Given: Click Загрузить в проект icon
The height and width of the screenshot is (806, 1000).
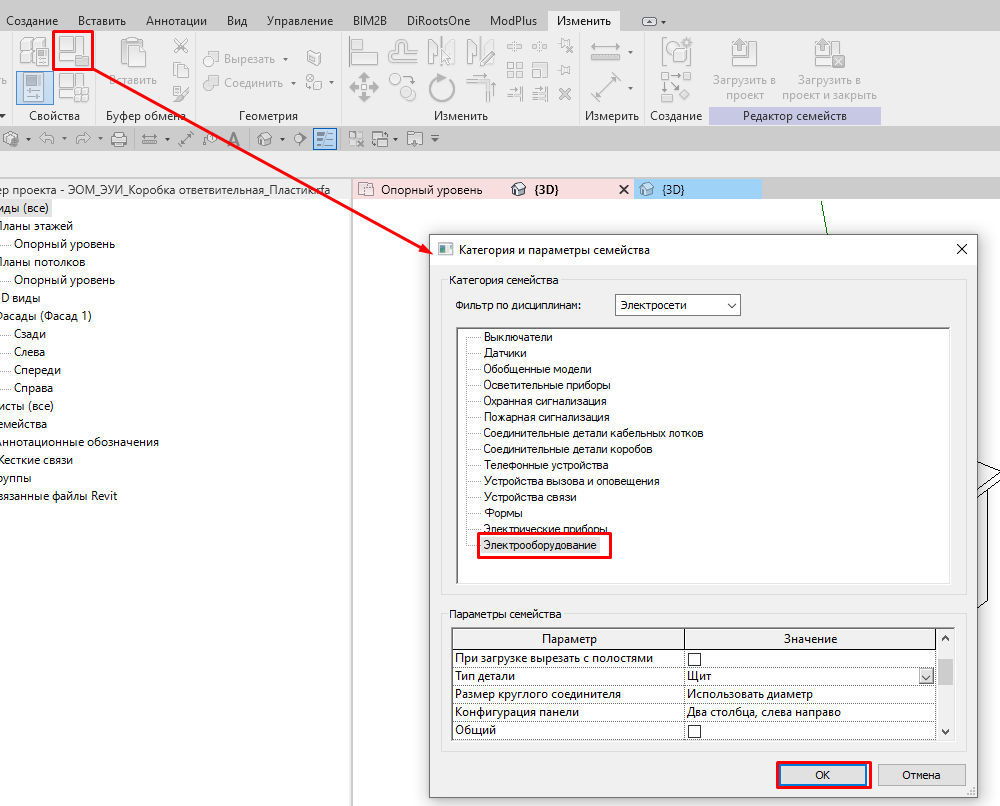Looking at the screenshot, I should click(x=744, y=52).
